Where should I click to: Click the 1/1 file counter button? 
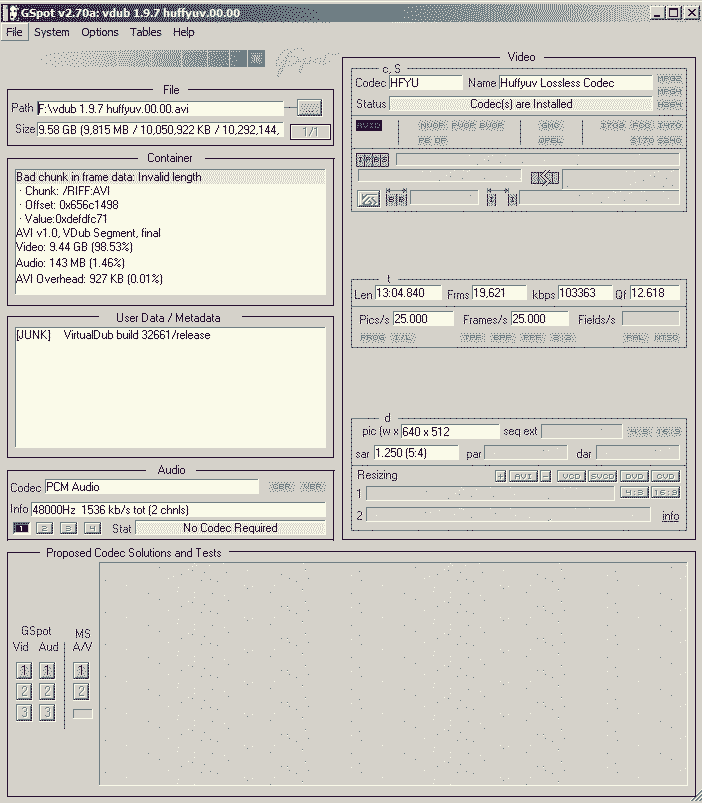(x=310, y=132)
